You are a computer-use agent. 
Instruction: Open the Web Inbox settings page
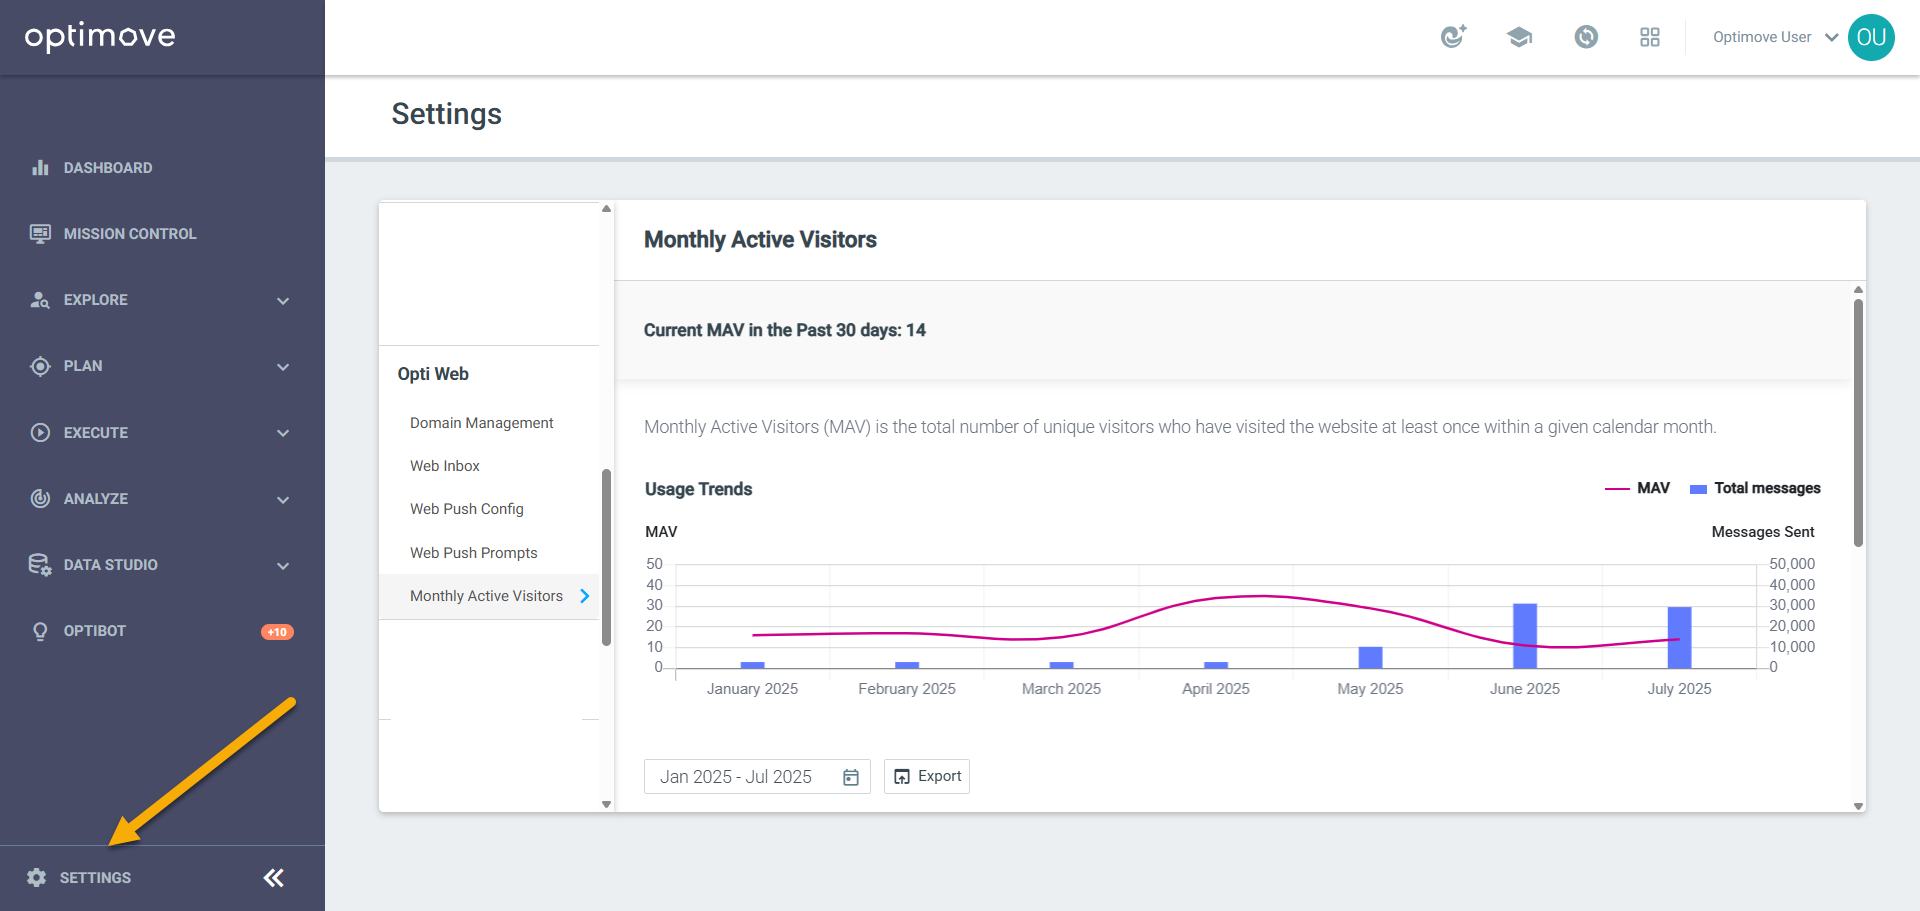445,466
